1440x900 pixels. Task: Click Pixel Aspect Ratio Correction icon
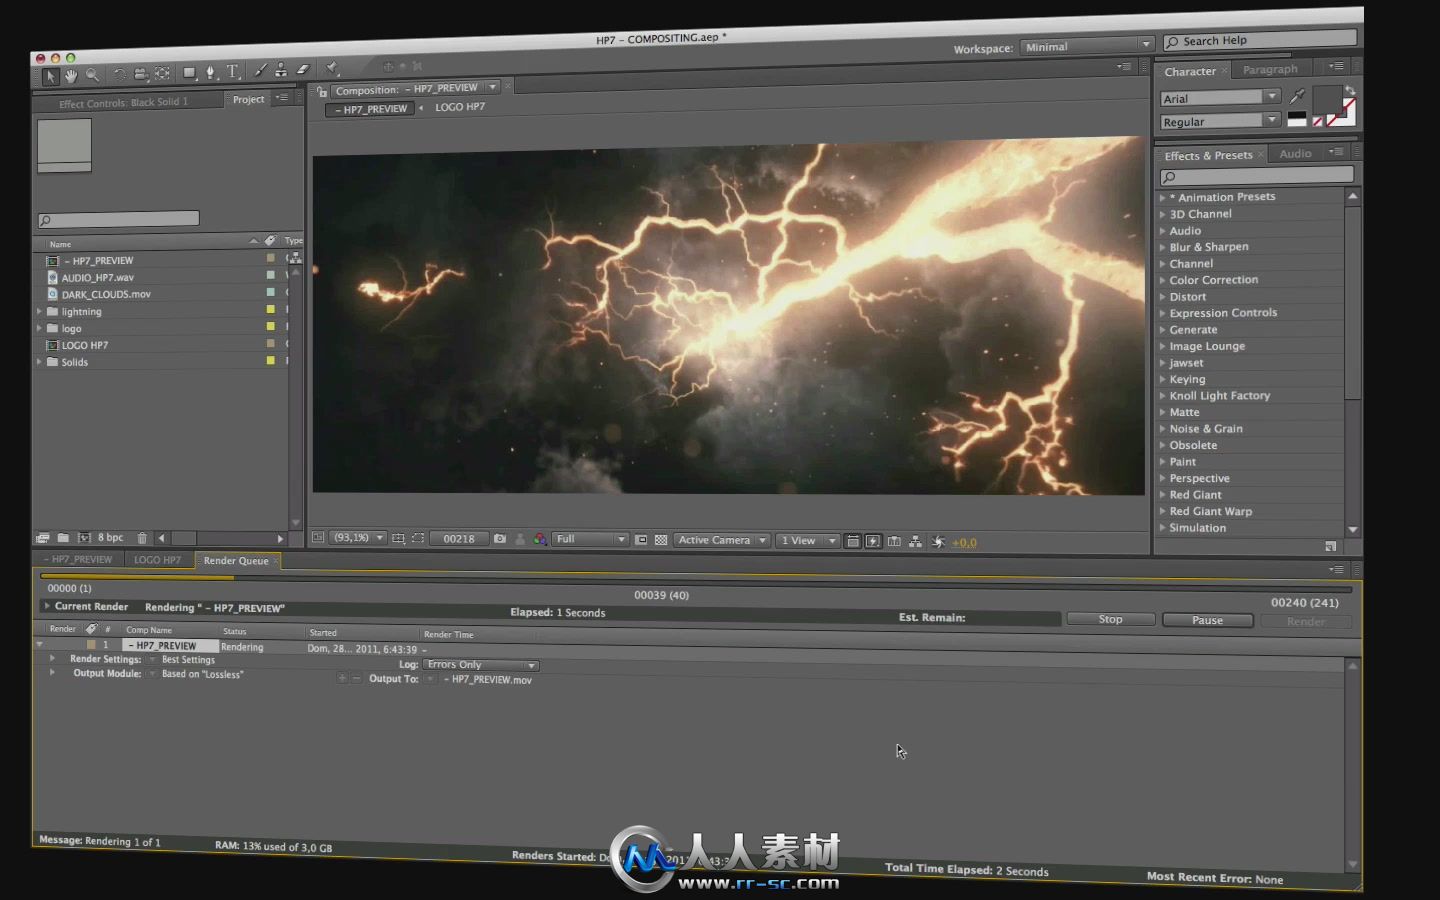pyautogui.click(x=852, y=541)
